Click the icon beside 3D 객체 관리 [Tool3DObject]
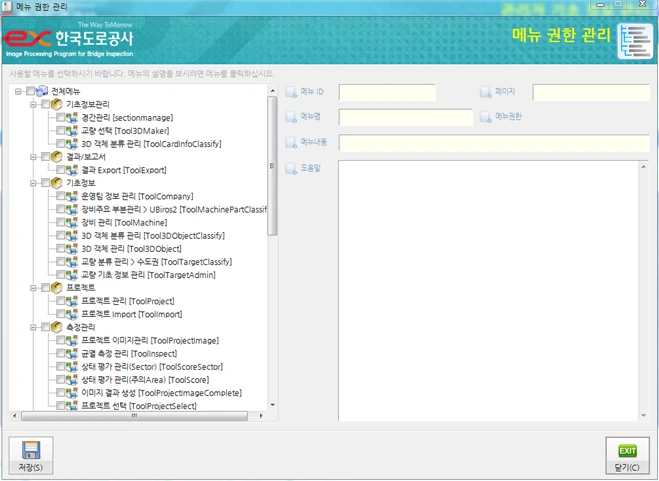 [72, 248]
